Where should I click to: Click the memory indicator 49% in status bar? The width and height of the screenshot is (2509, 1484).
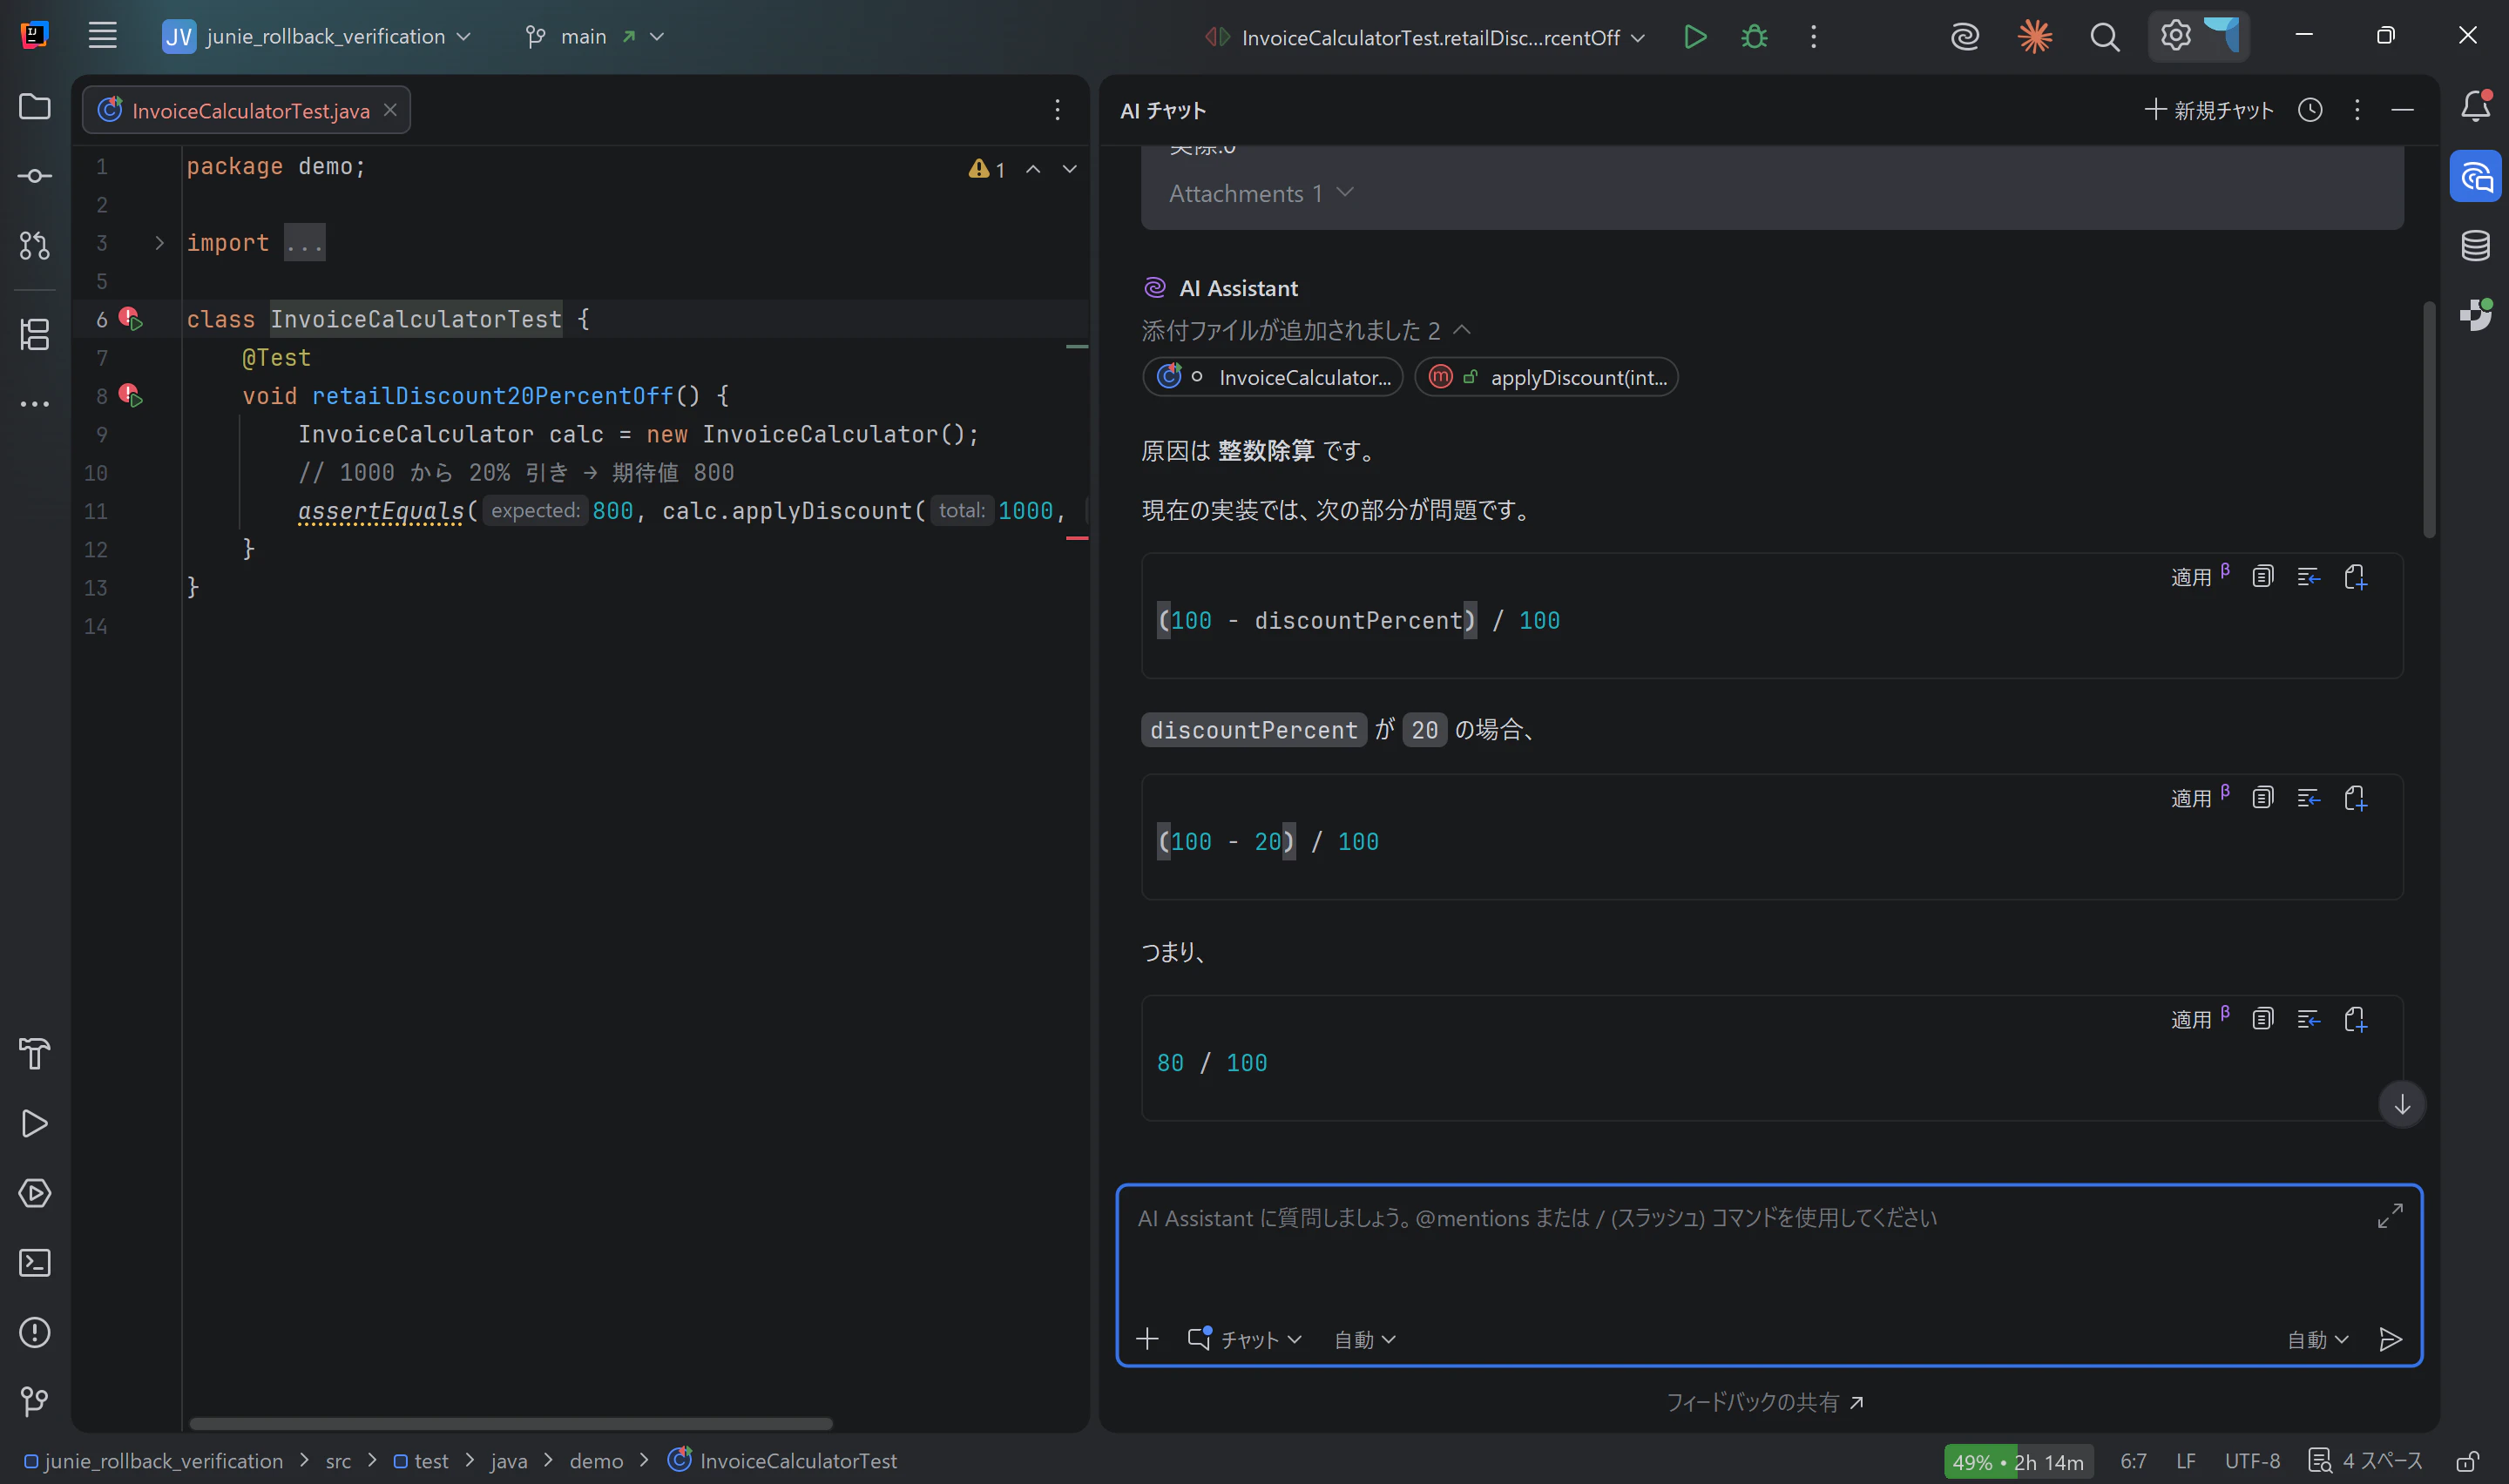pos(2018,1461)
